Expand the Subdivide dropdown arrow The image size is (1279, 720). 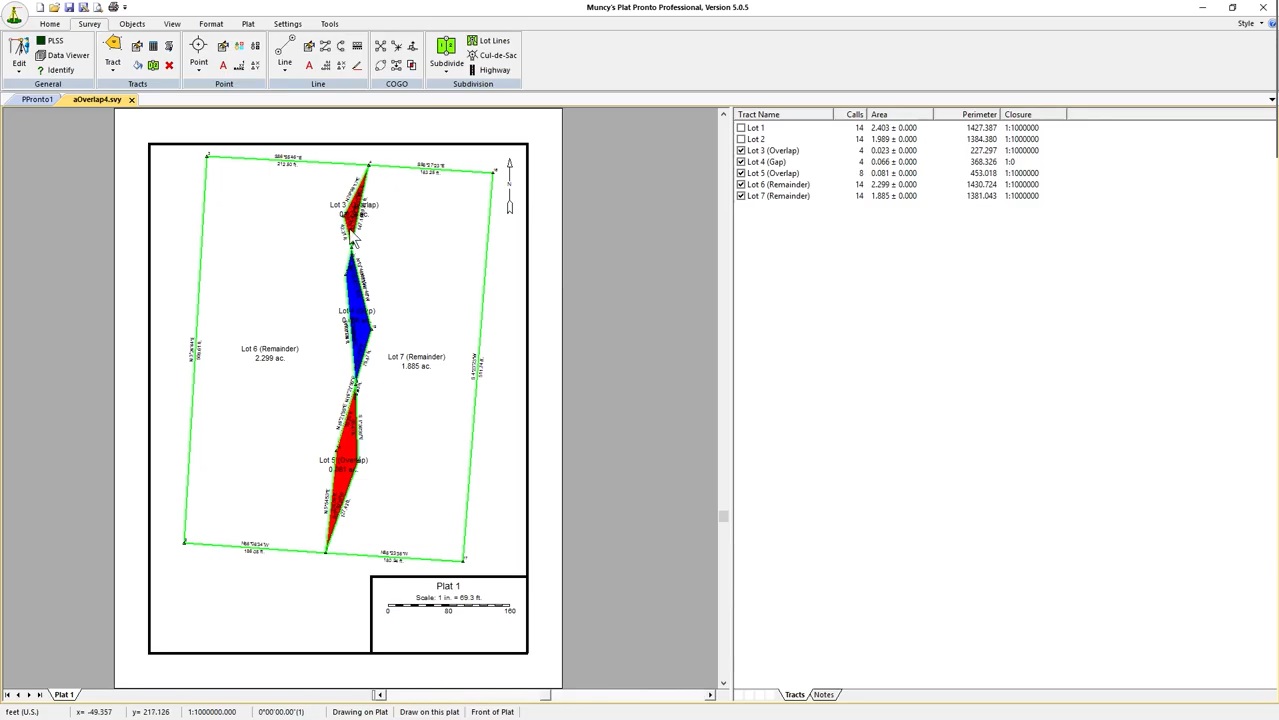coord(446,73)
